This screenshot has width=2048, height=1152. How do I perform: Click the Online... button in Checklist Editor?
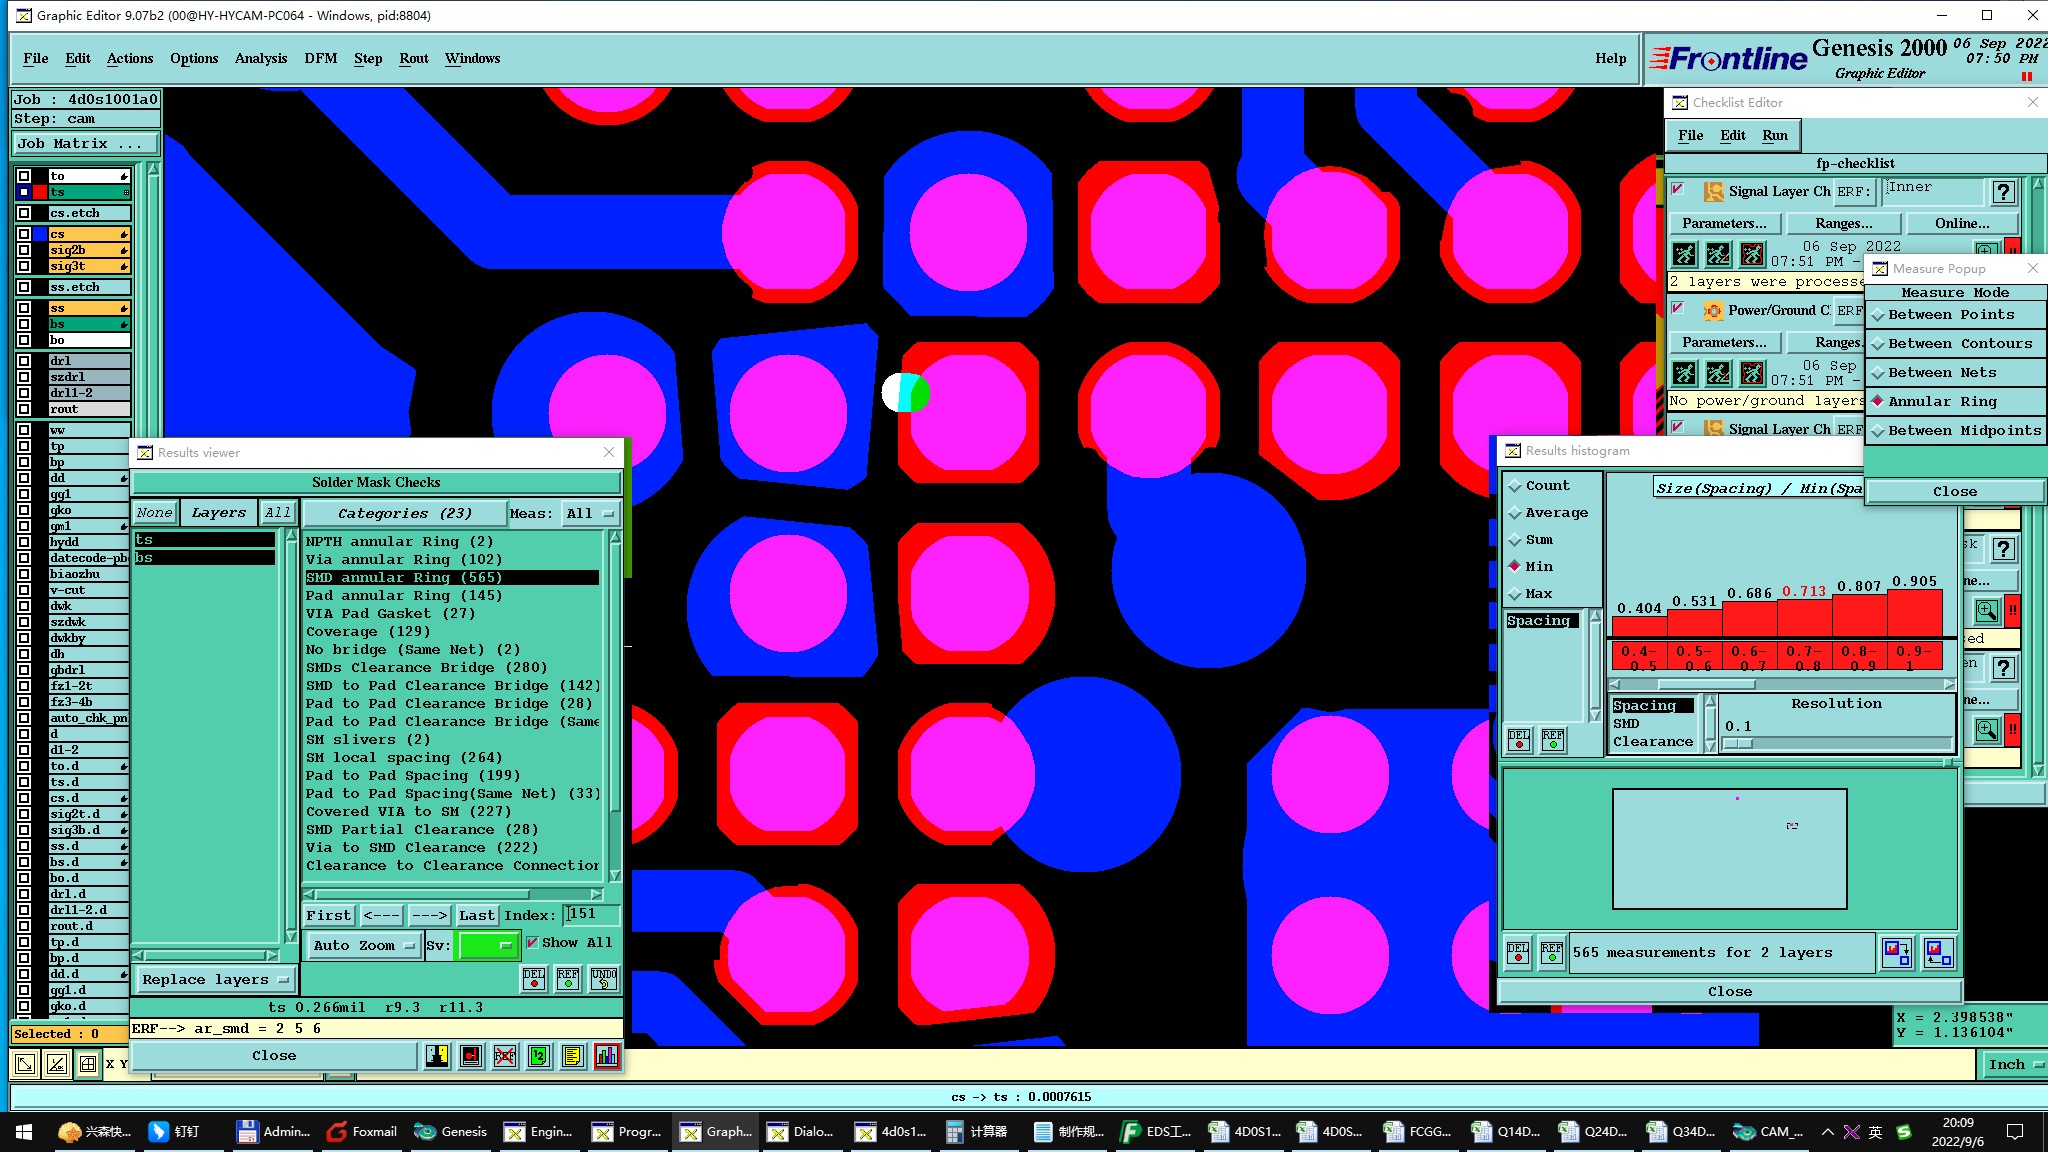(x=1962, y=223)
